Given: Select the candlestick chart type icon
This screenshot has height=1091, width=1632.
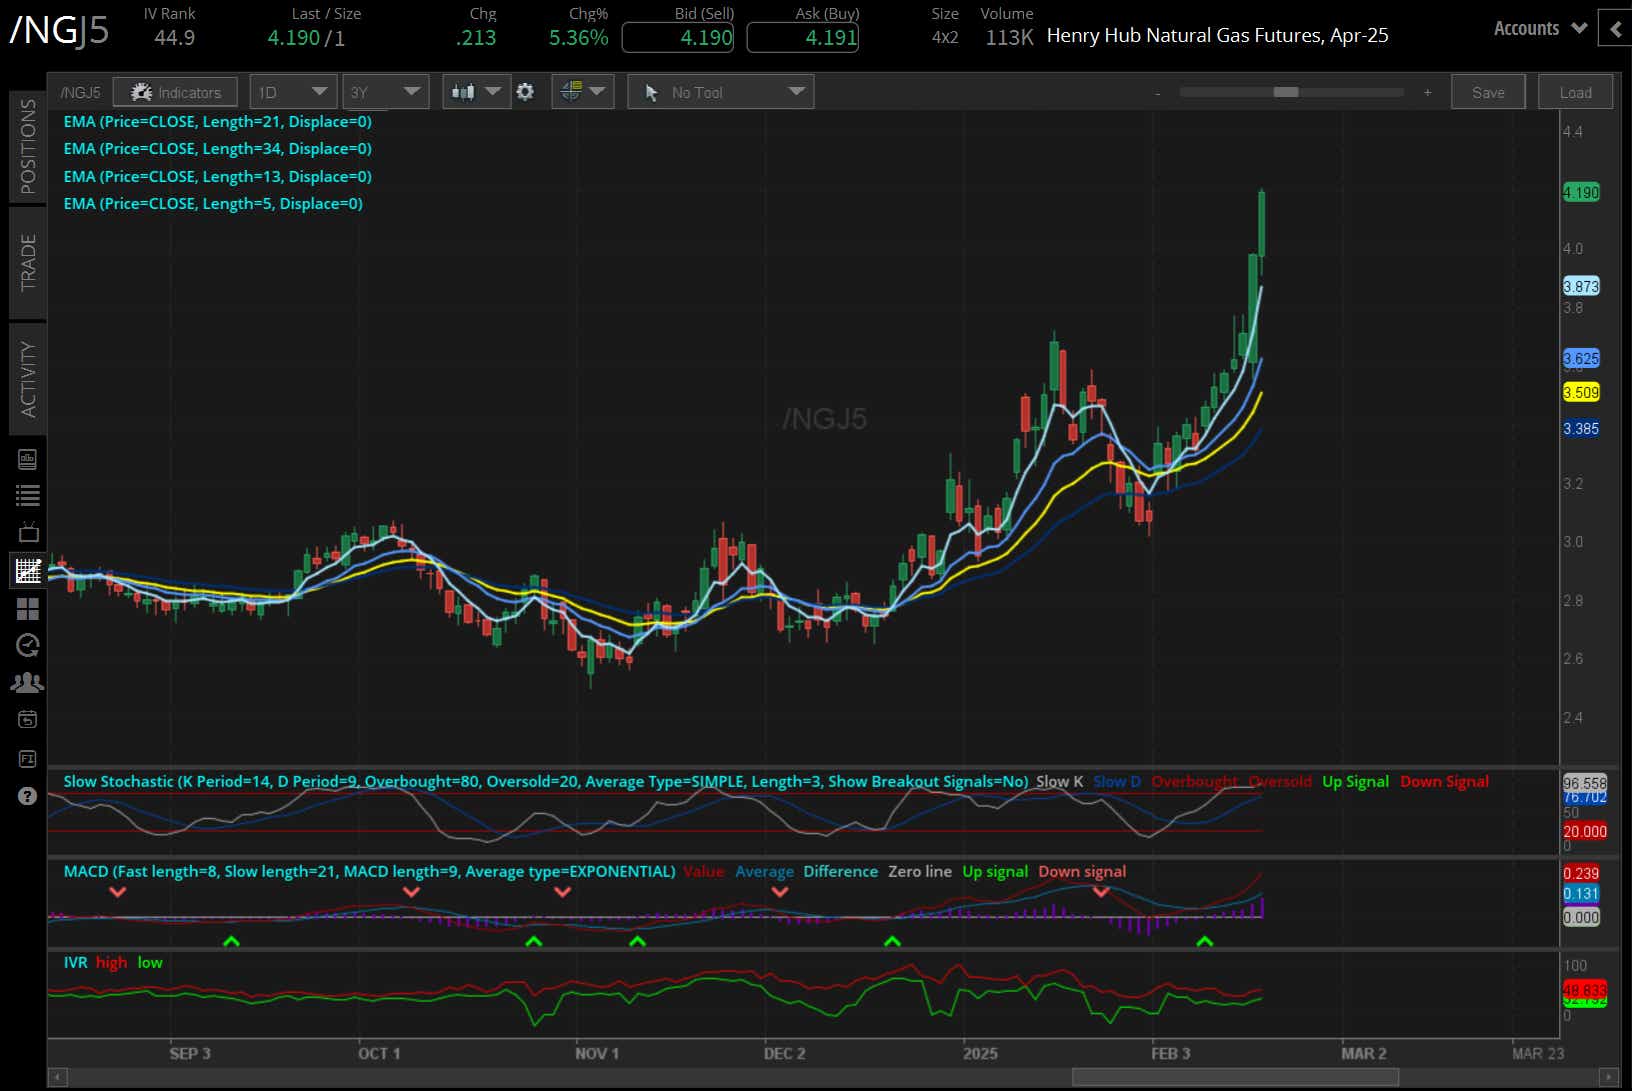Looking at the screenshot, I should pos(465,91).
